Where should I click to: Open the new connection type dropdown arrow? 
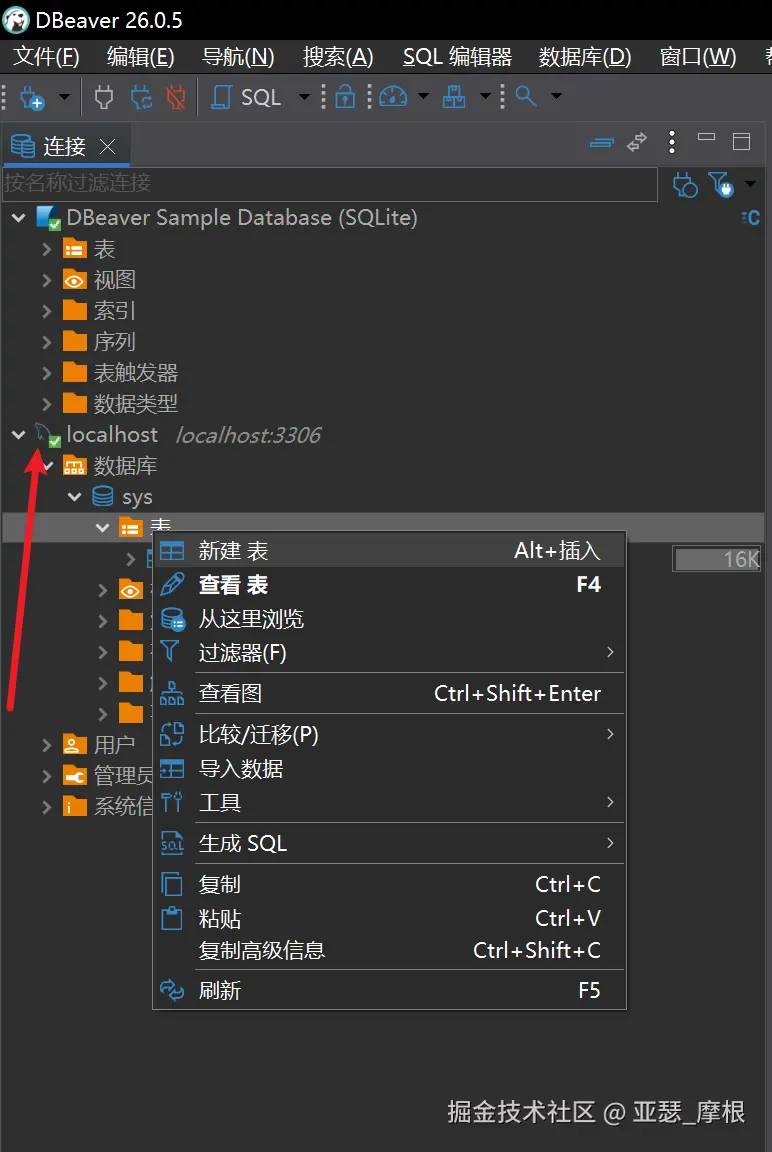pos(64,96)
